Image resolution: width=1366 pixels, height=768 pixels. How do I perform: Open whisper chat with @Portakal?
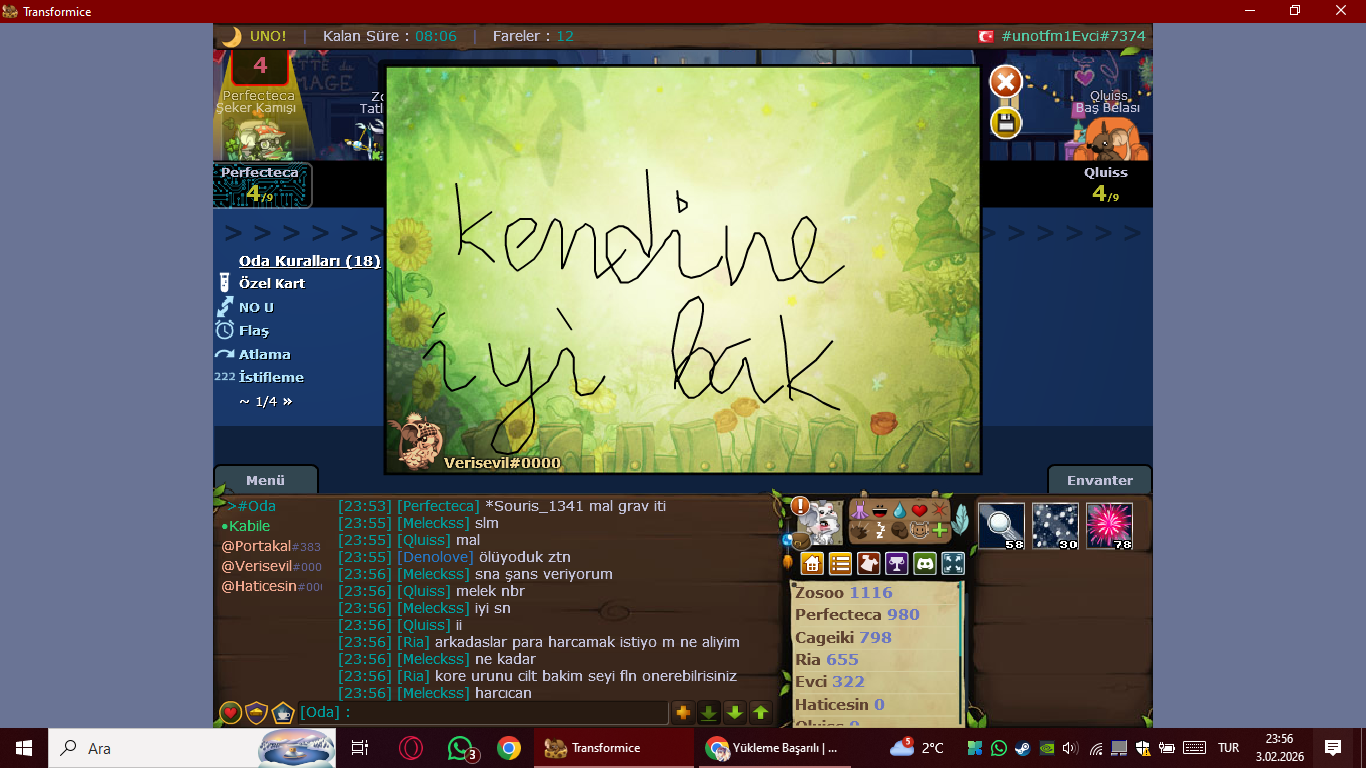pyautogui.click(x=271, y=546)
